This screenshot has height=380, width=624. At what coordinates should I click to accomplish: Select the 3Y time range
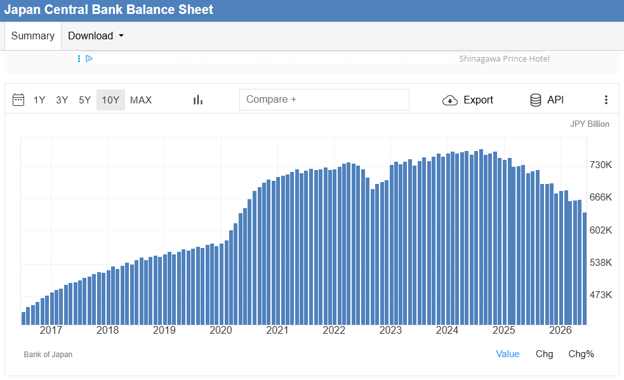coord(62,100)
